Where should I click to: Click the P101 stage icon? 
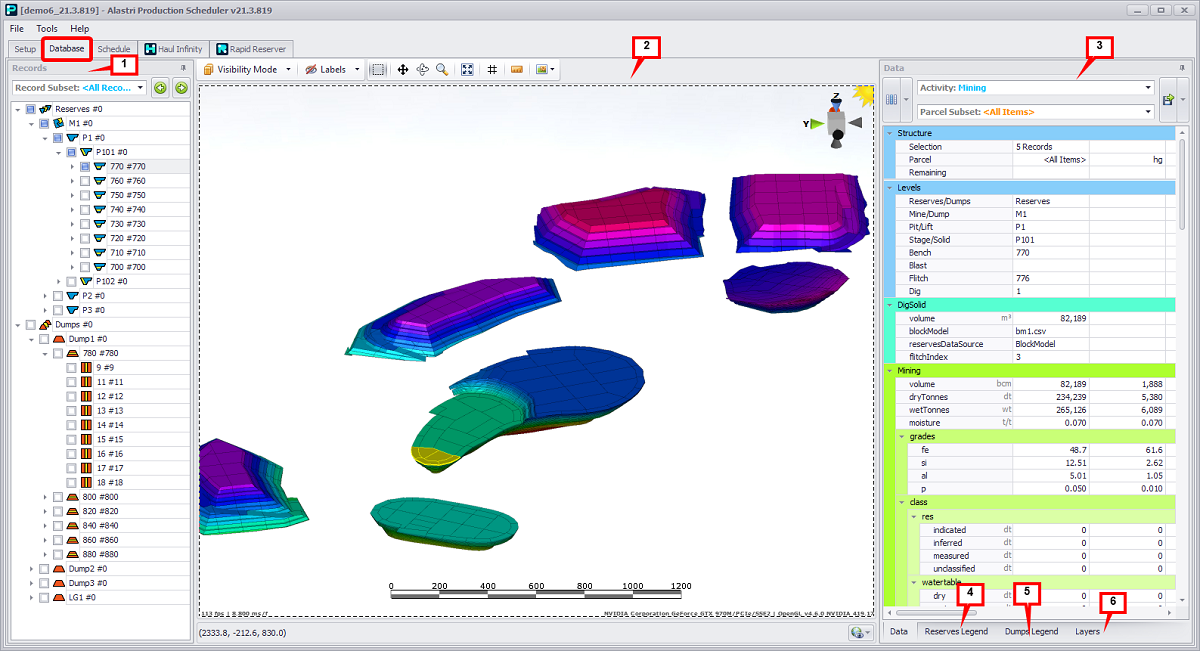(x=87, y=152)
